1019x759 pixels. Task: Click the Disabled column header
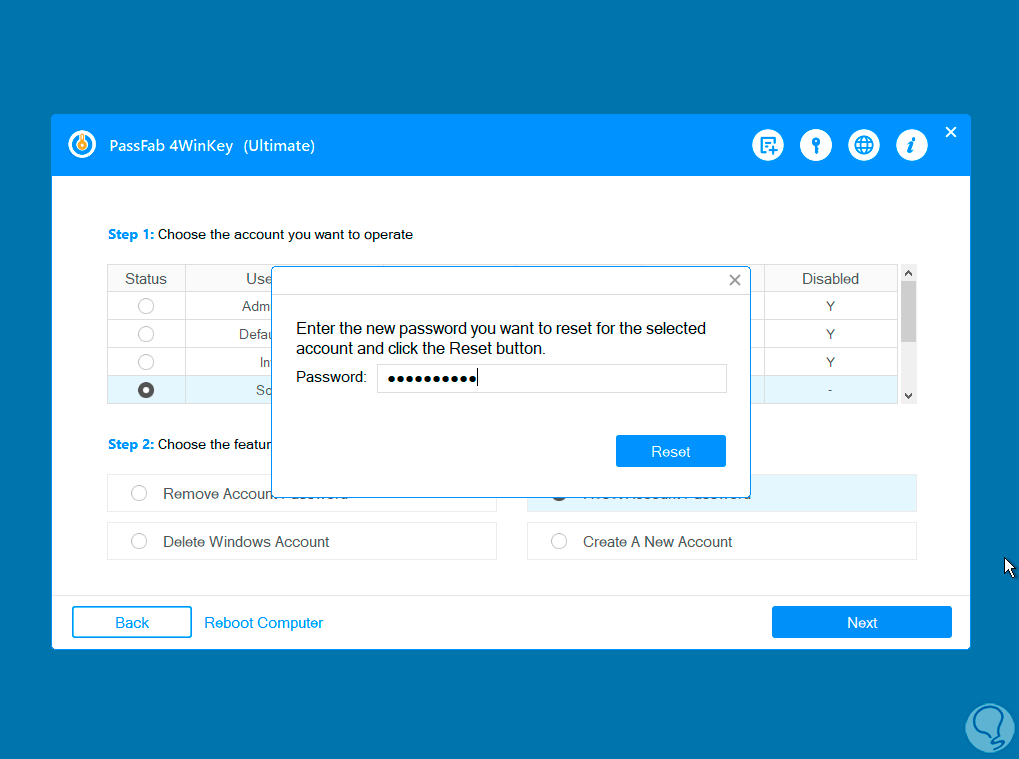point(831,279)
